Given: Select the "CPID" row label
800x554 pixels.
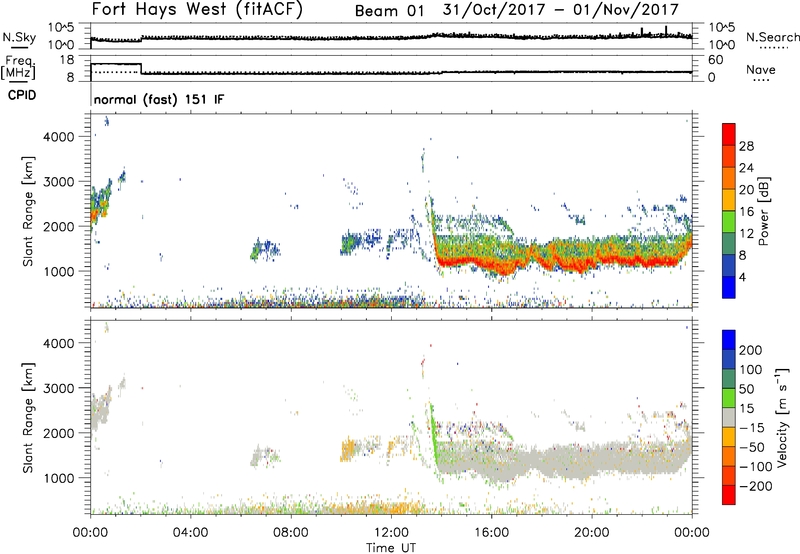Looking at the screenshot, I should [x=22, y=95].
